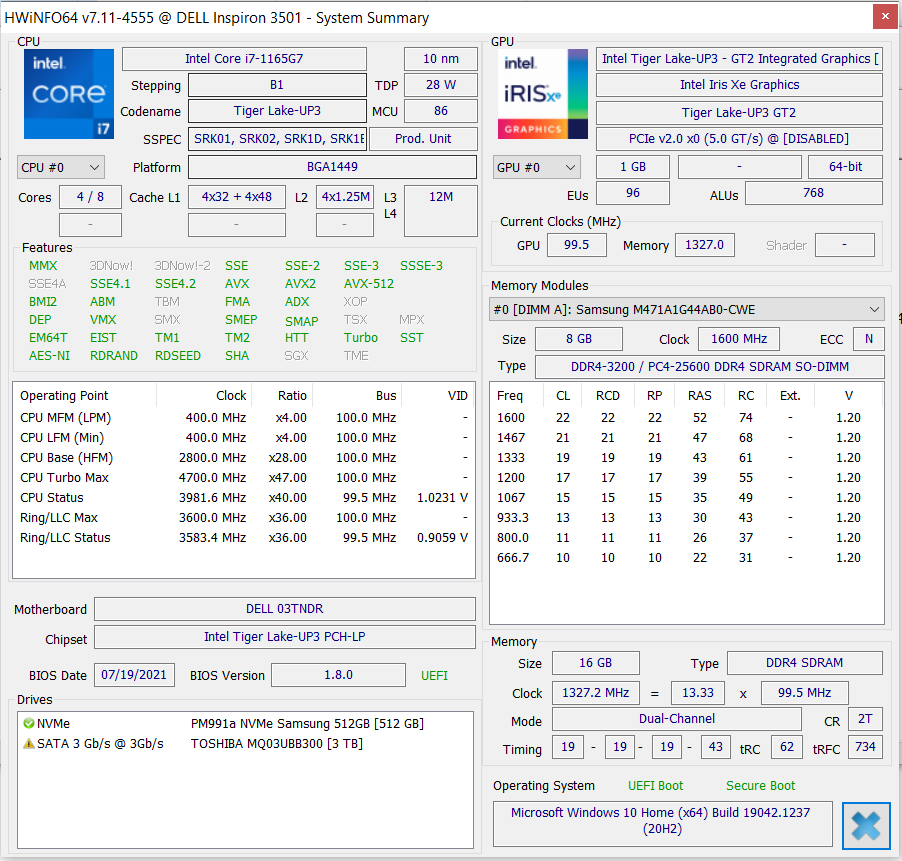This screenshot has height=861, width=902.
Task: Click the Cores 4 / 8 value
Action: click(90, 197)
